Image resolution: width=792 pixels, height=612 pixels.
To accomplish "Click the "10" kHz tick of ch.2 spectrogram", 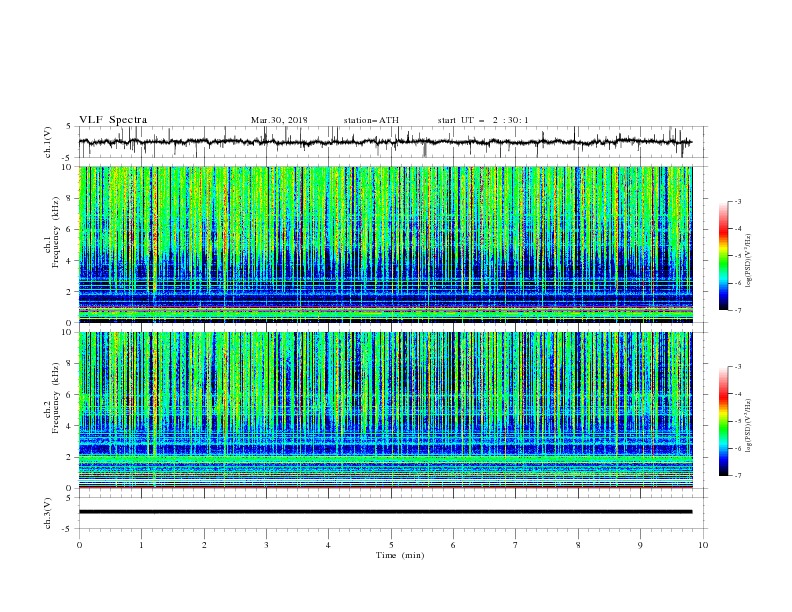I will pyautogui.click(x=68, y=332).
